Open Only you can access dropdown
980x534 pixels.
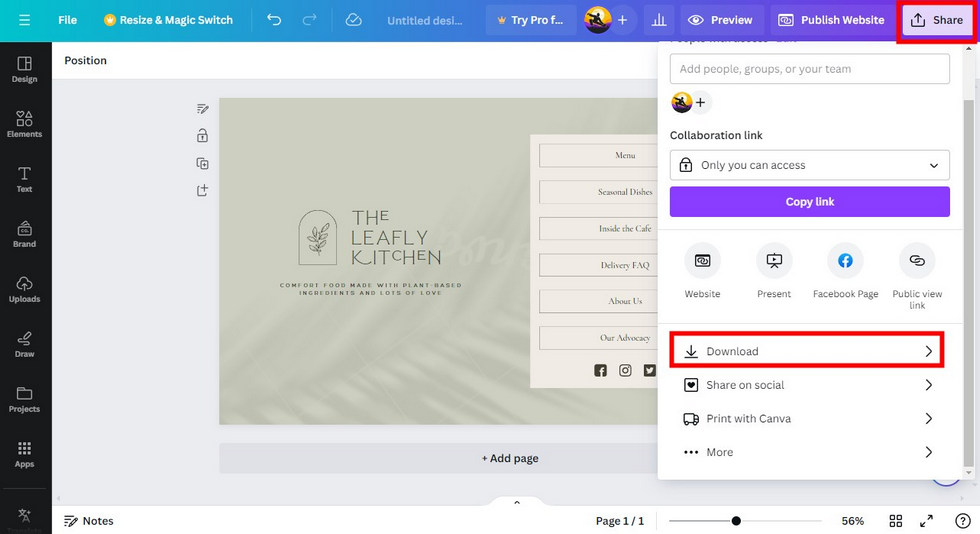809,165
